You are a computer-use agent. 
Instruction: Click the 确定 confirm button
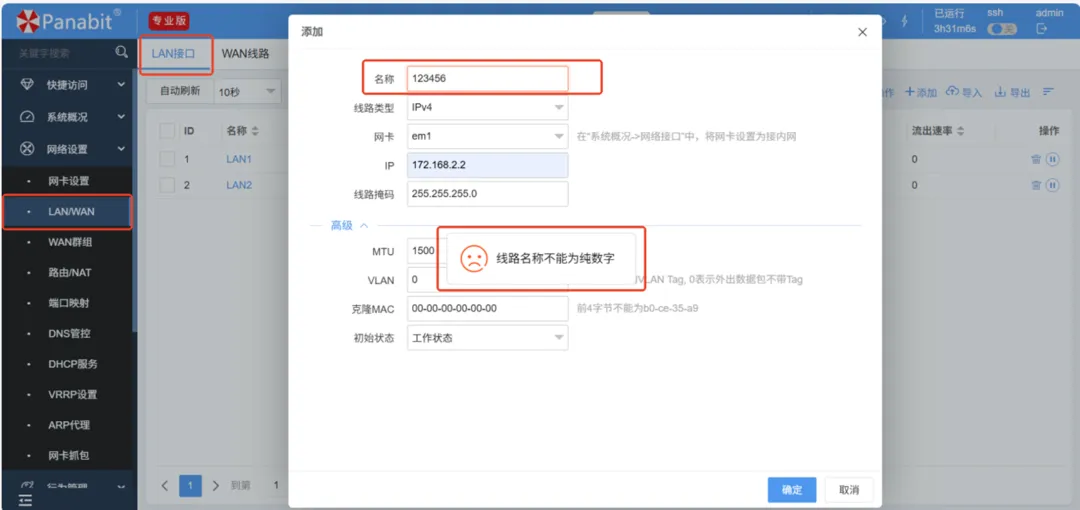click(x=791, y=490)
